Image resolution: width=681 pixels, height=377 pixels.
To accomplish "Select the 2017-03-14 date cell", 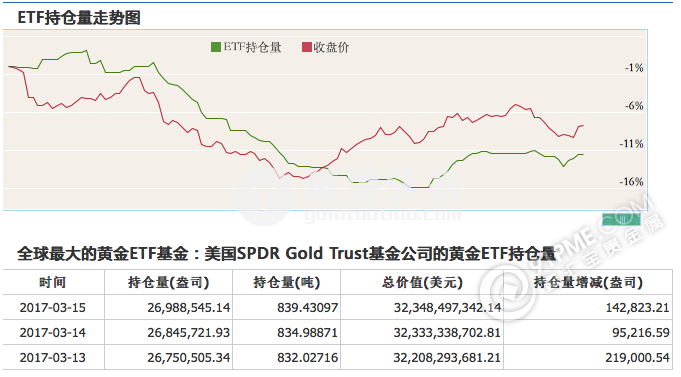I will [53, 333].
